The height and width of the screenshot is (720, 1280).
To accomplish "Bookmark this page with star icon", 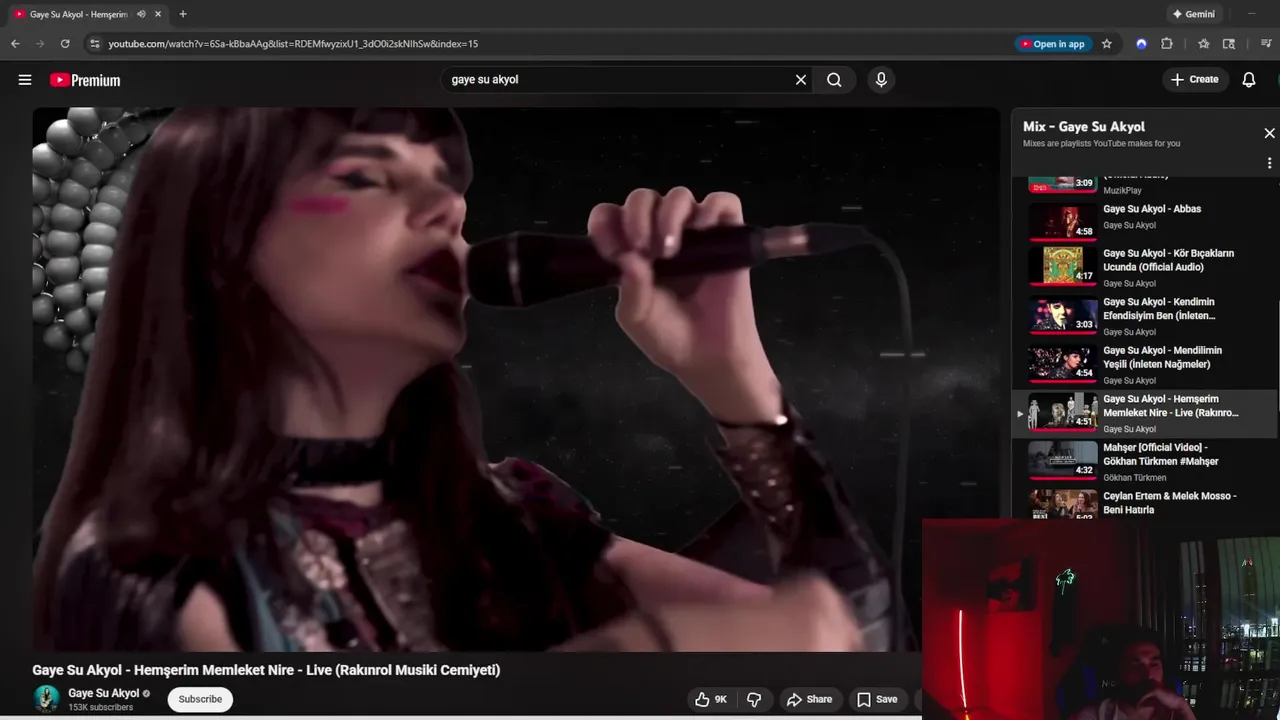I will (1106, 44).
